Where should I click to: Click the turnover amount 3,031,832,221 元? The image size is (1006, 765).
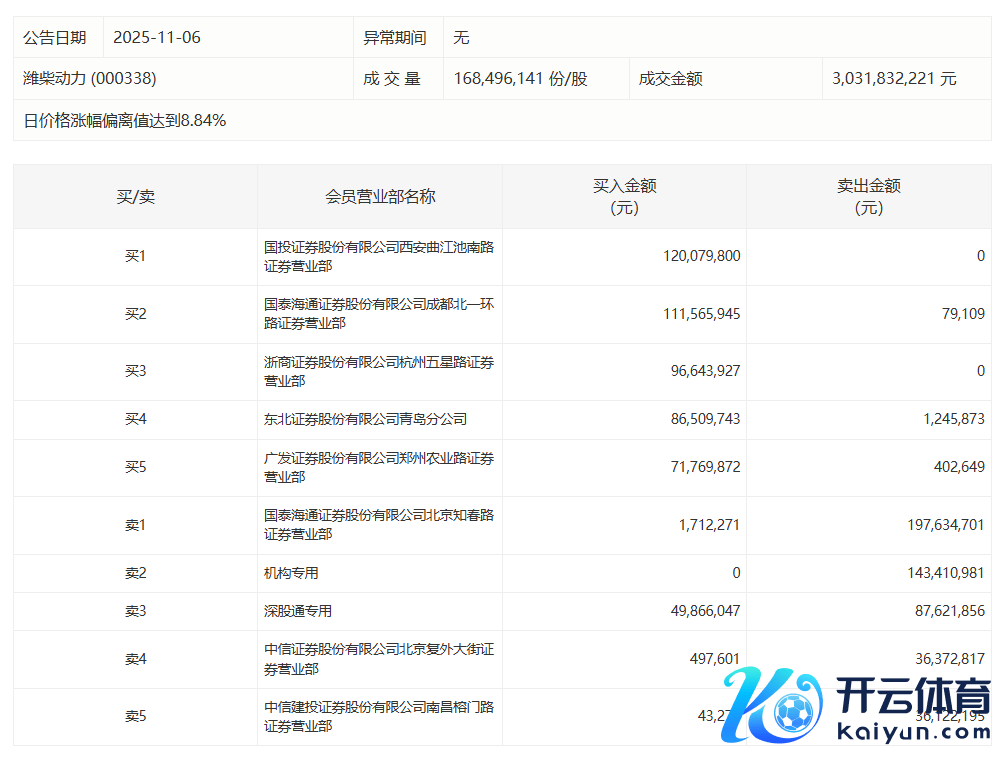pyautogui.click(x=894, y=78)
